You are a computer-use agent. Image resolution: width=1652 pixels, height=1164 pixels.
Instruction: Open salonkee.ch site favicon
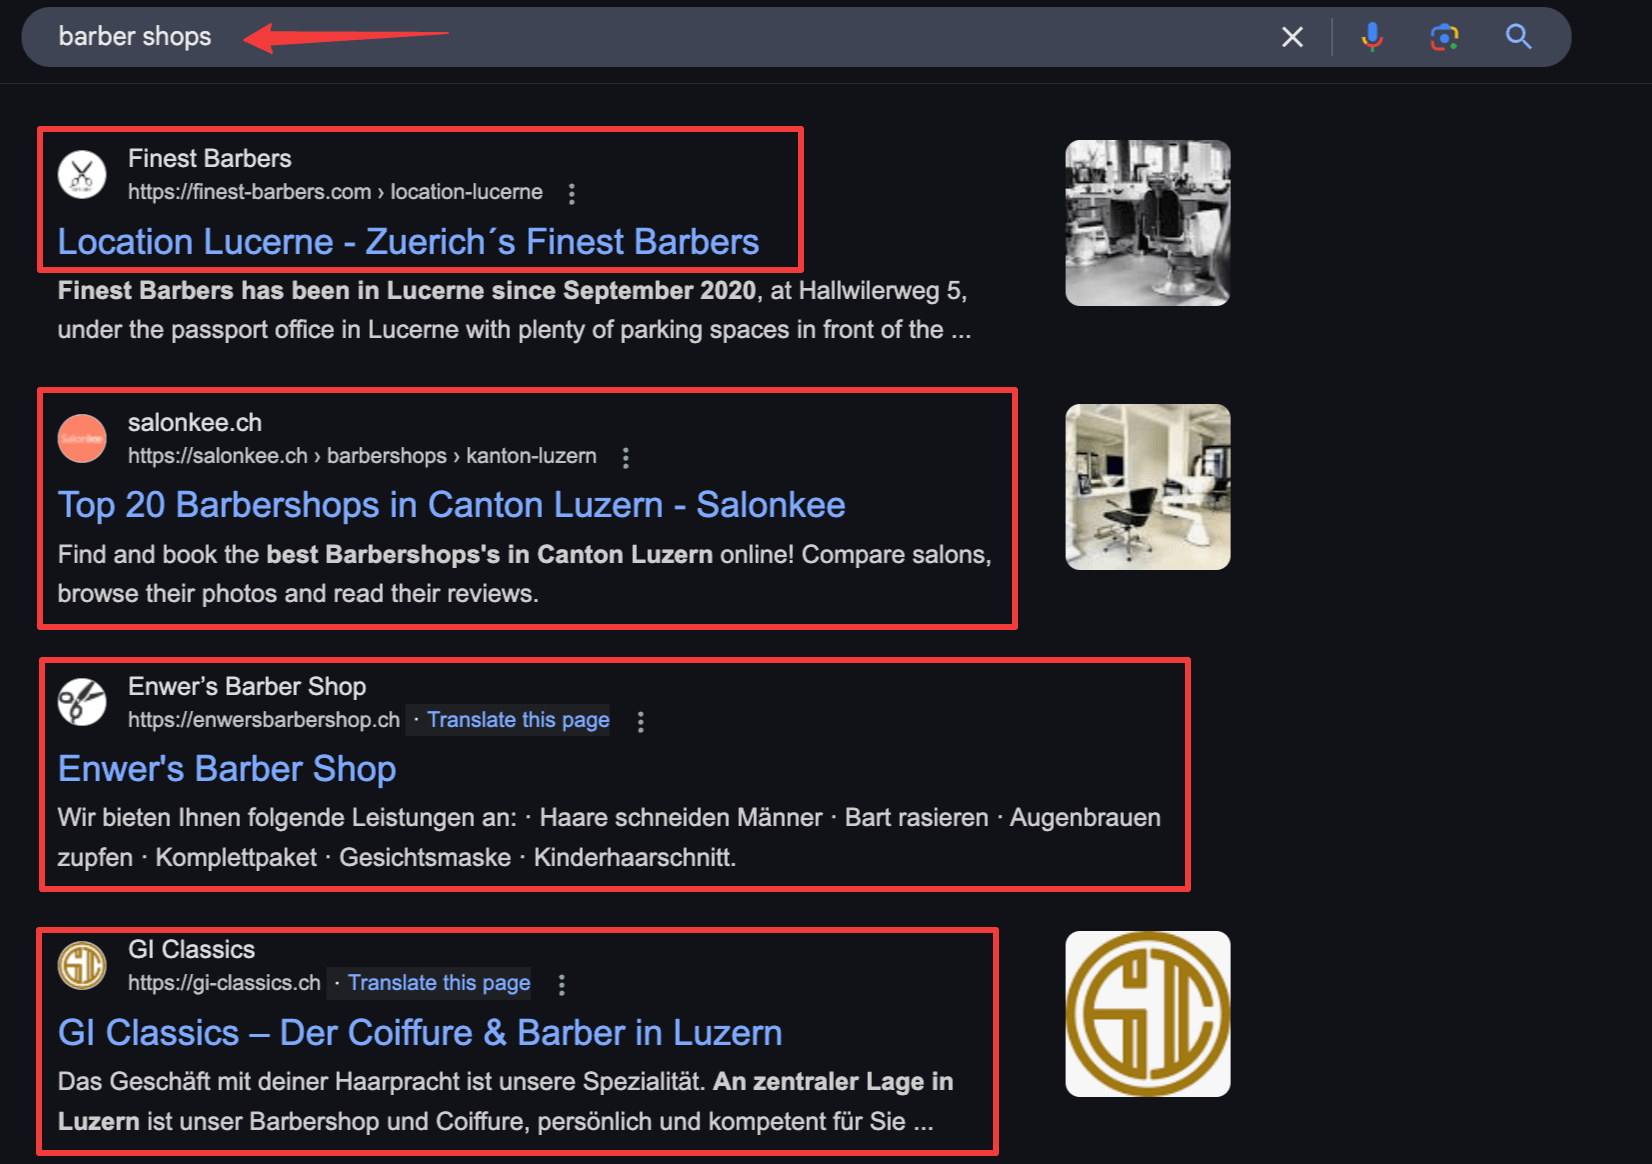tap(82, 439)
